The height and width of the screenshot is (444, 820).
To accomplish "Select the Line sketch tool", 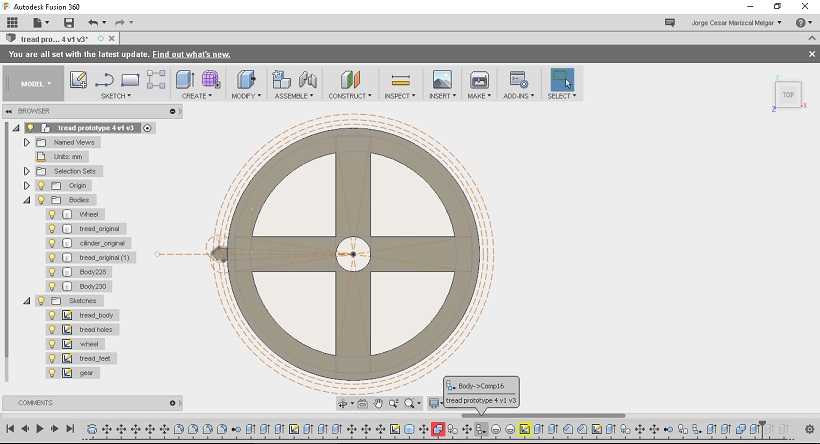I will point(105,80).
